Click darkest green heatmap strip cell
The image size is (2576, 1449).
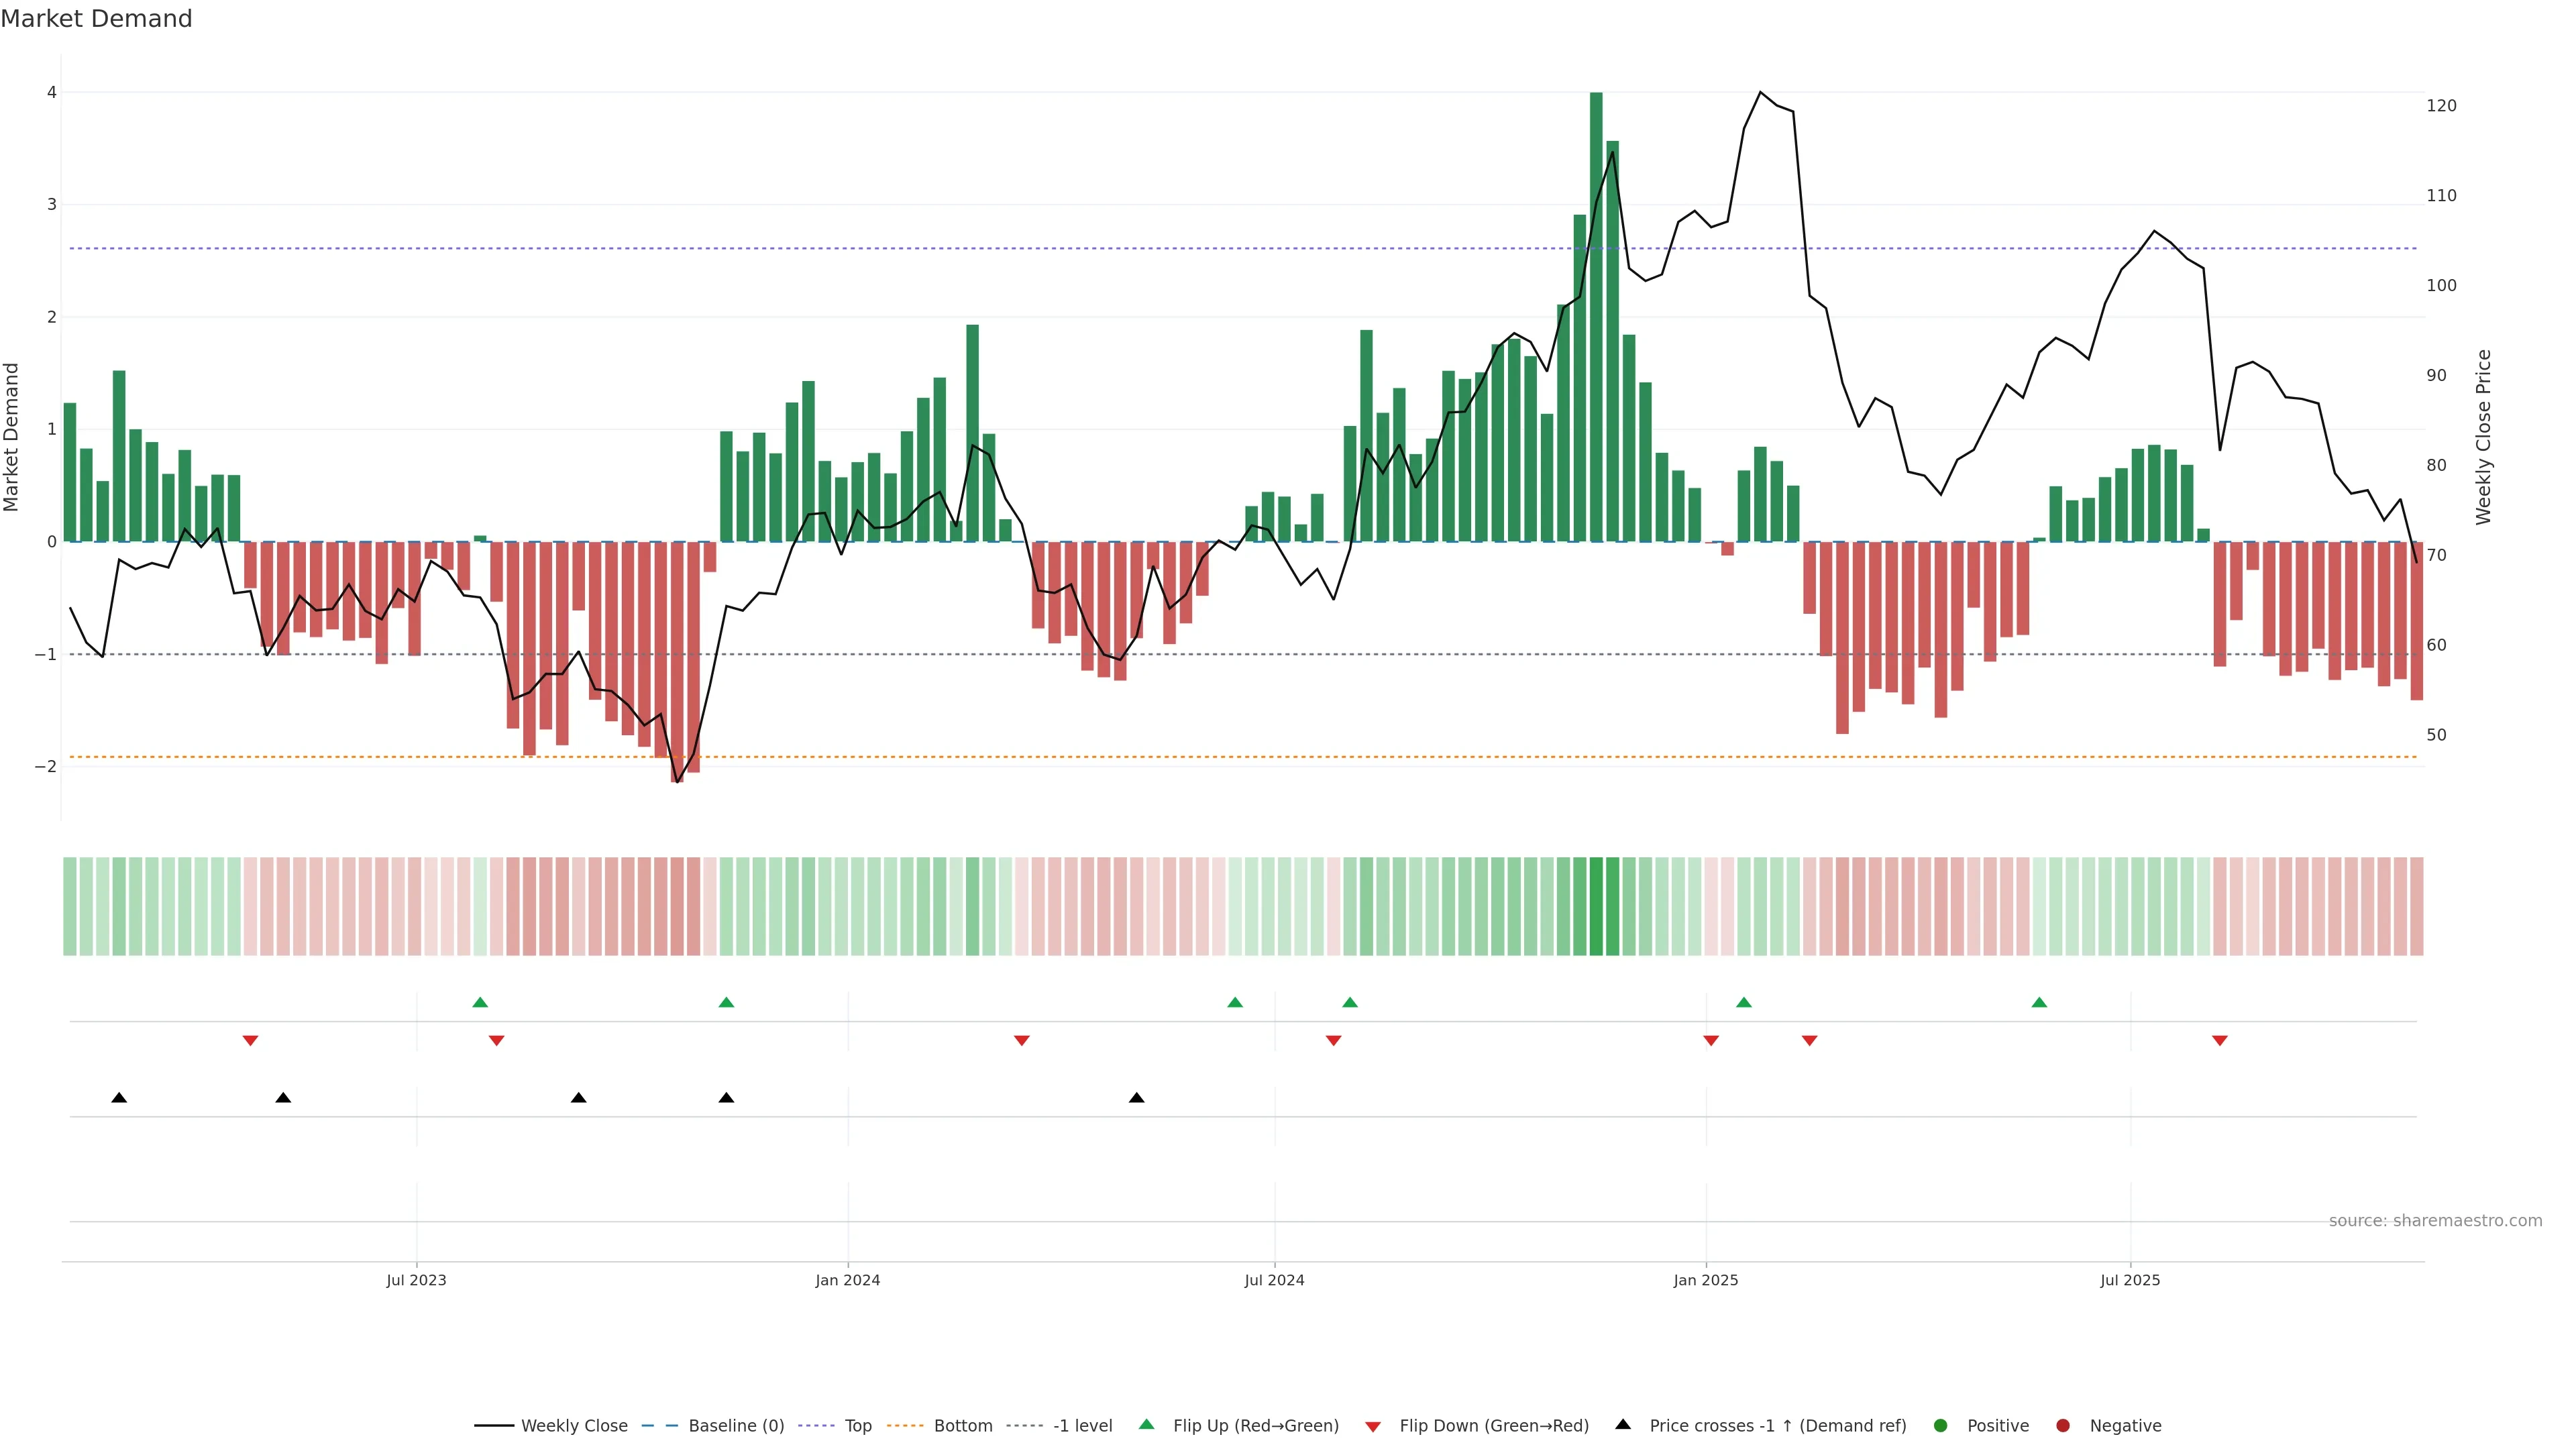pyautogui.click(x=1596, y=906)
